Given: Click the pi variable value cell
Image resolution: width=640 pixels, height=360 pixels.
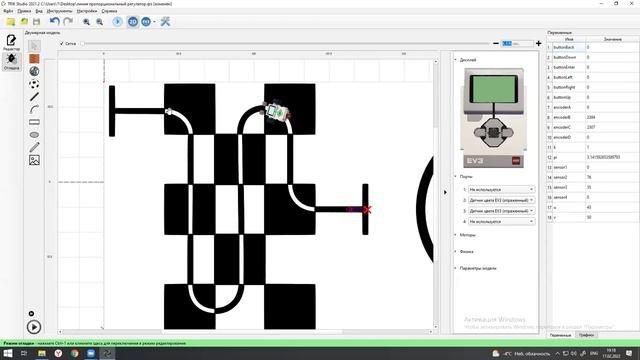Looking at the screenshot, I should click(612, 157).
